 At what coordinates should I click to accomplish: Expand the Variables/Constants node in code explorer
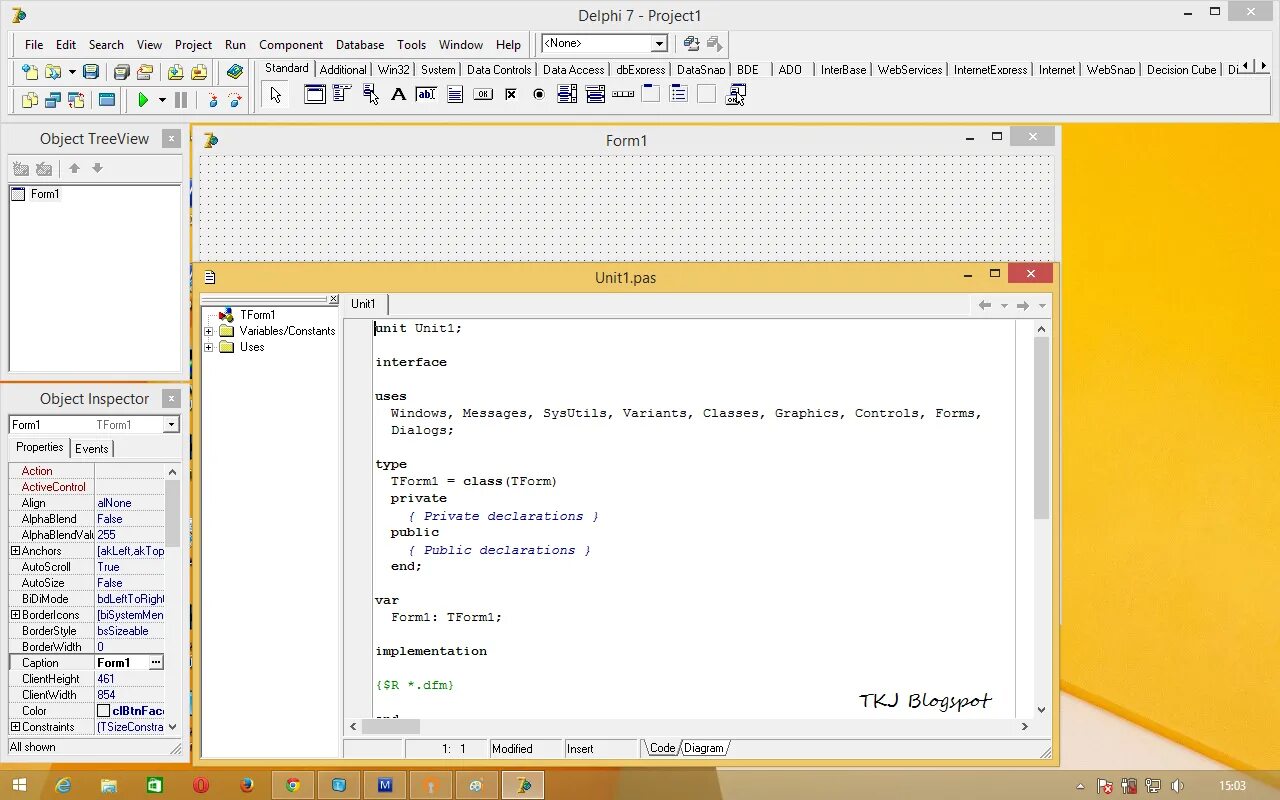pyautogui.click(x=209, y=331)
